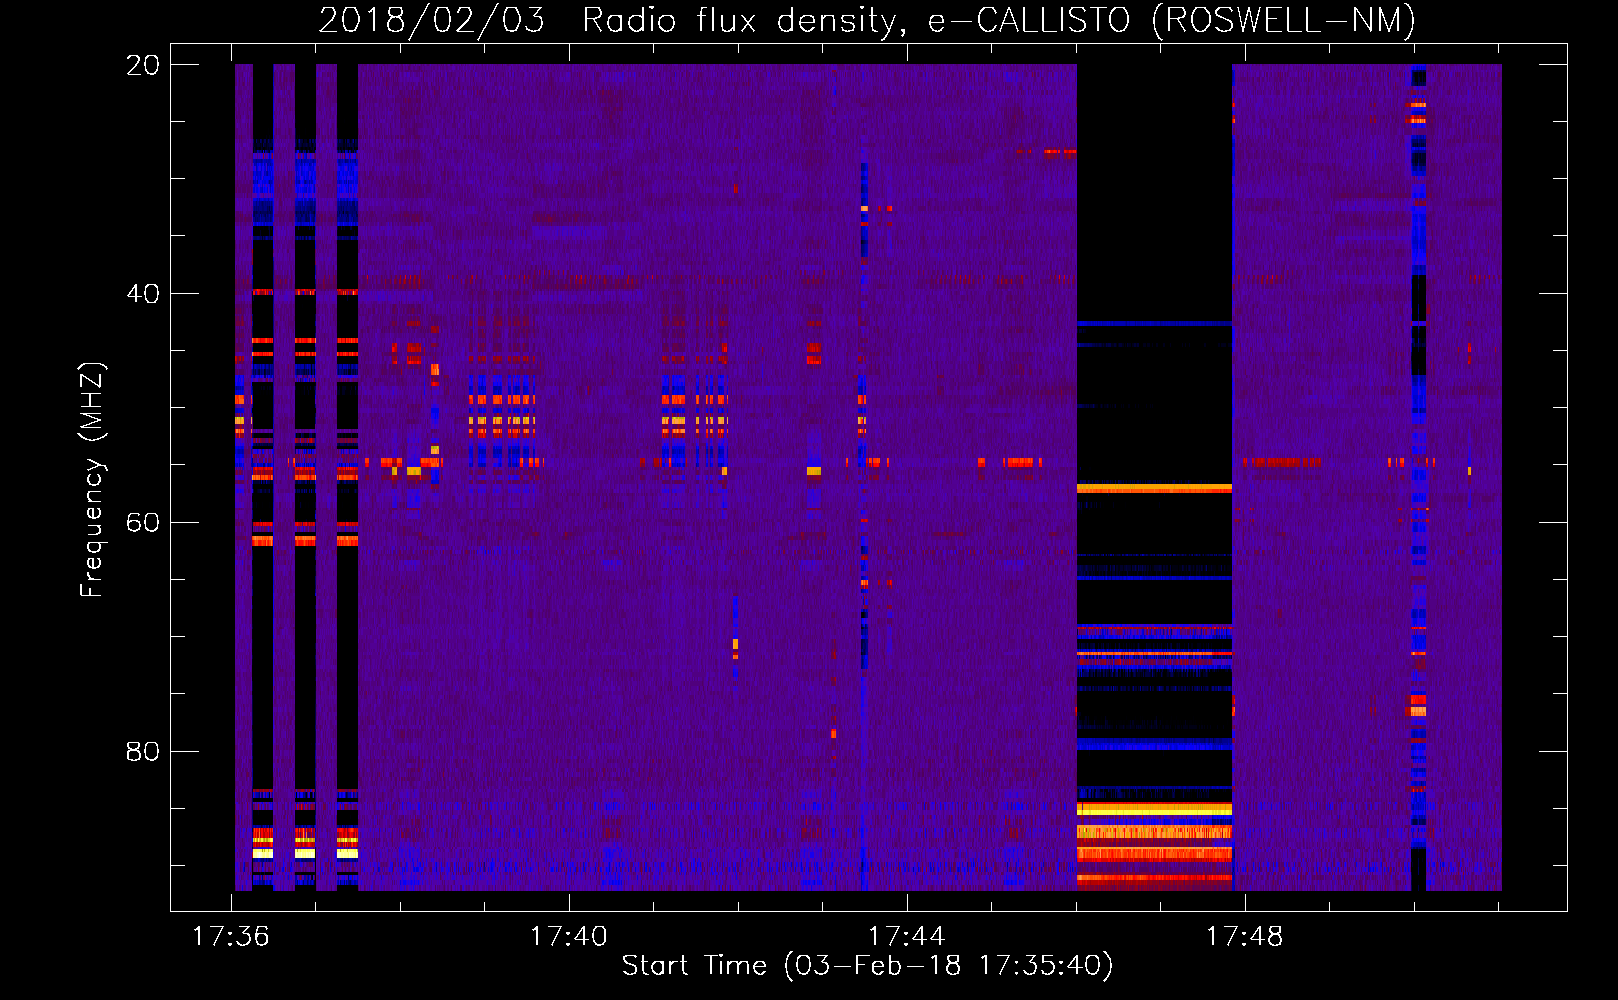This screenshot has width=1618, height=1000.
Task: Click the 80 MHz frequency tick label
Action: (143, 751)
